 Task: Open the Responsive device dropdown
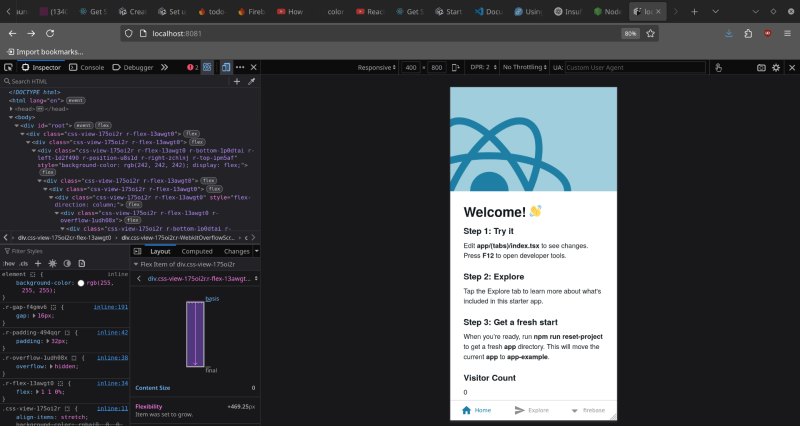377,67
